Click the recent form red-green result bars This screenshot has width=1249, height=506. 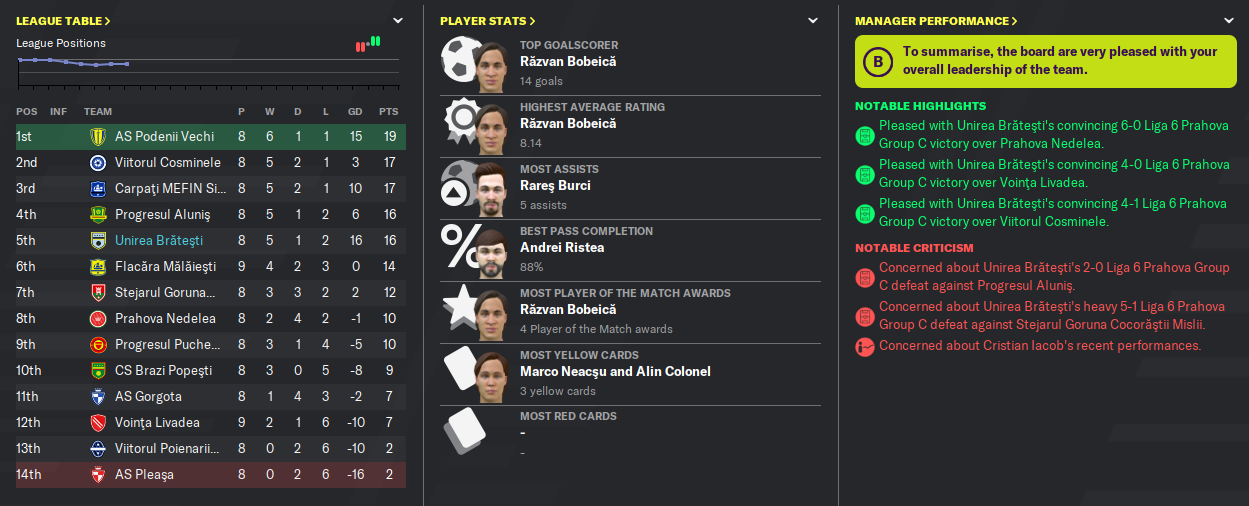coord(368,44)
